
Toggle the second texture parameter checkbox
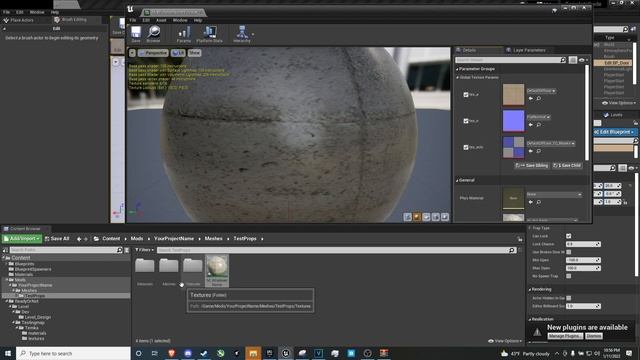(466, 121)
